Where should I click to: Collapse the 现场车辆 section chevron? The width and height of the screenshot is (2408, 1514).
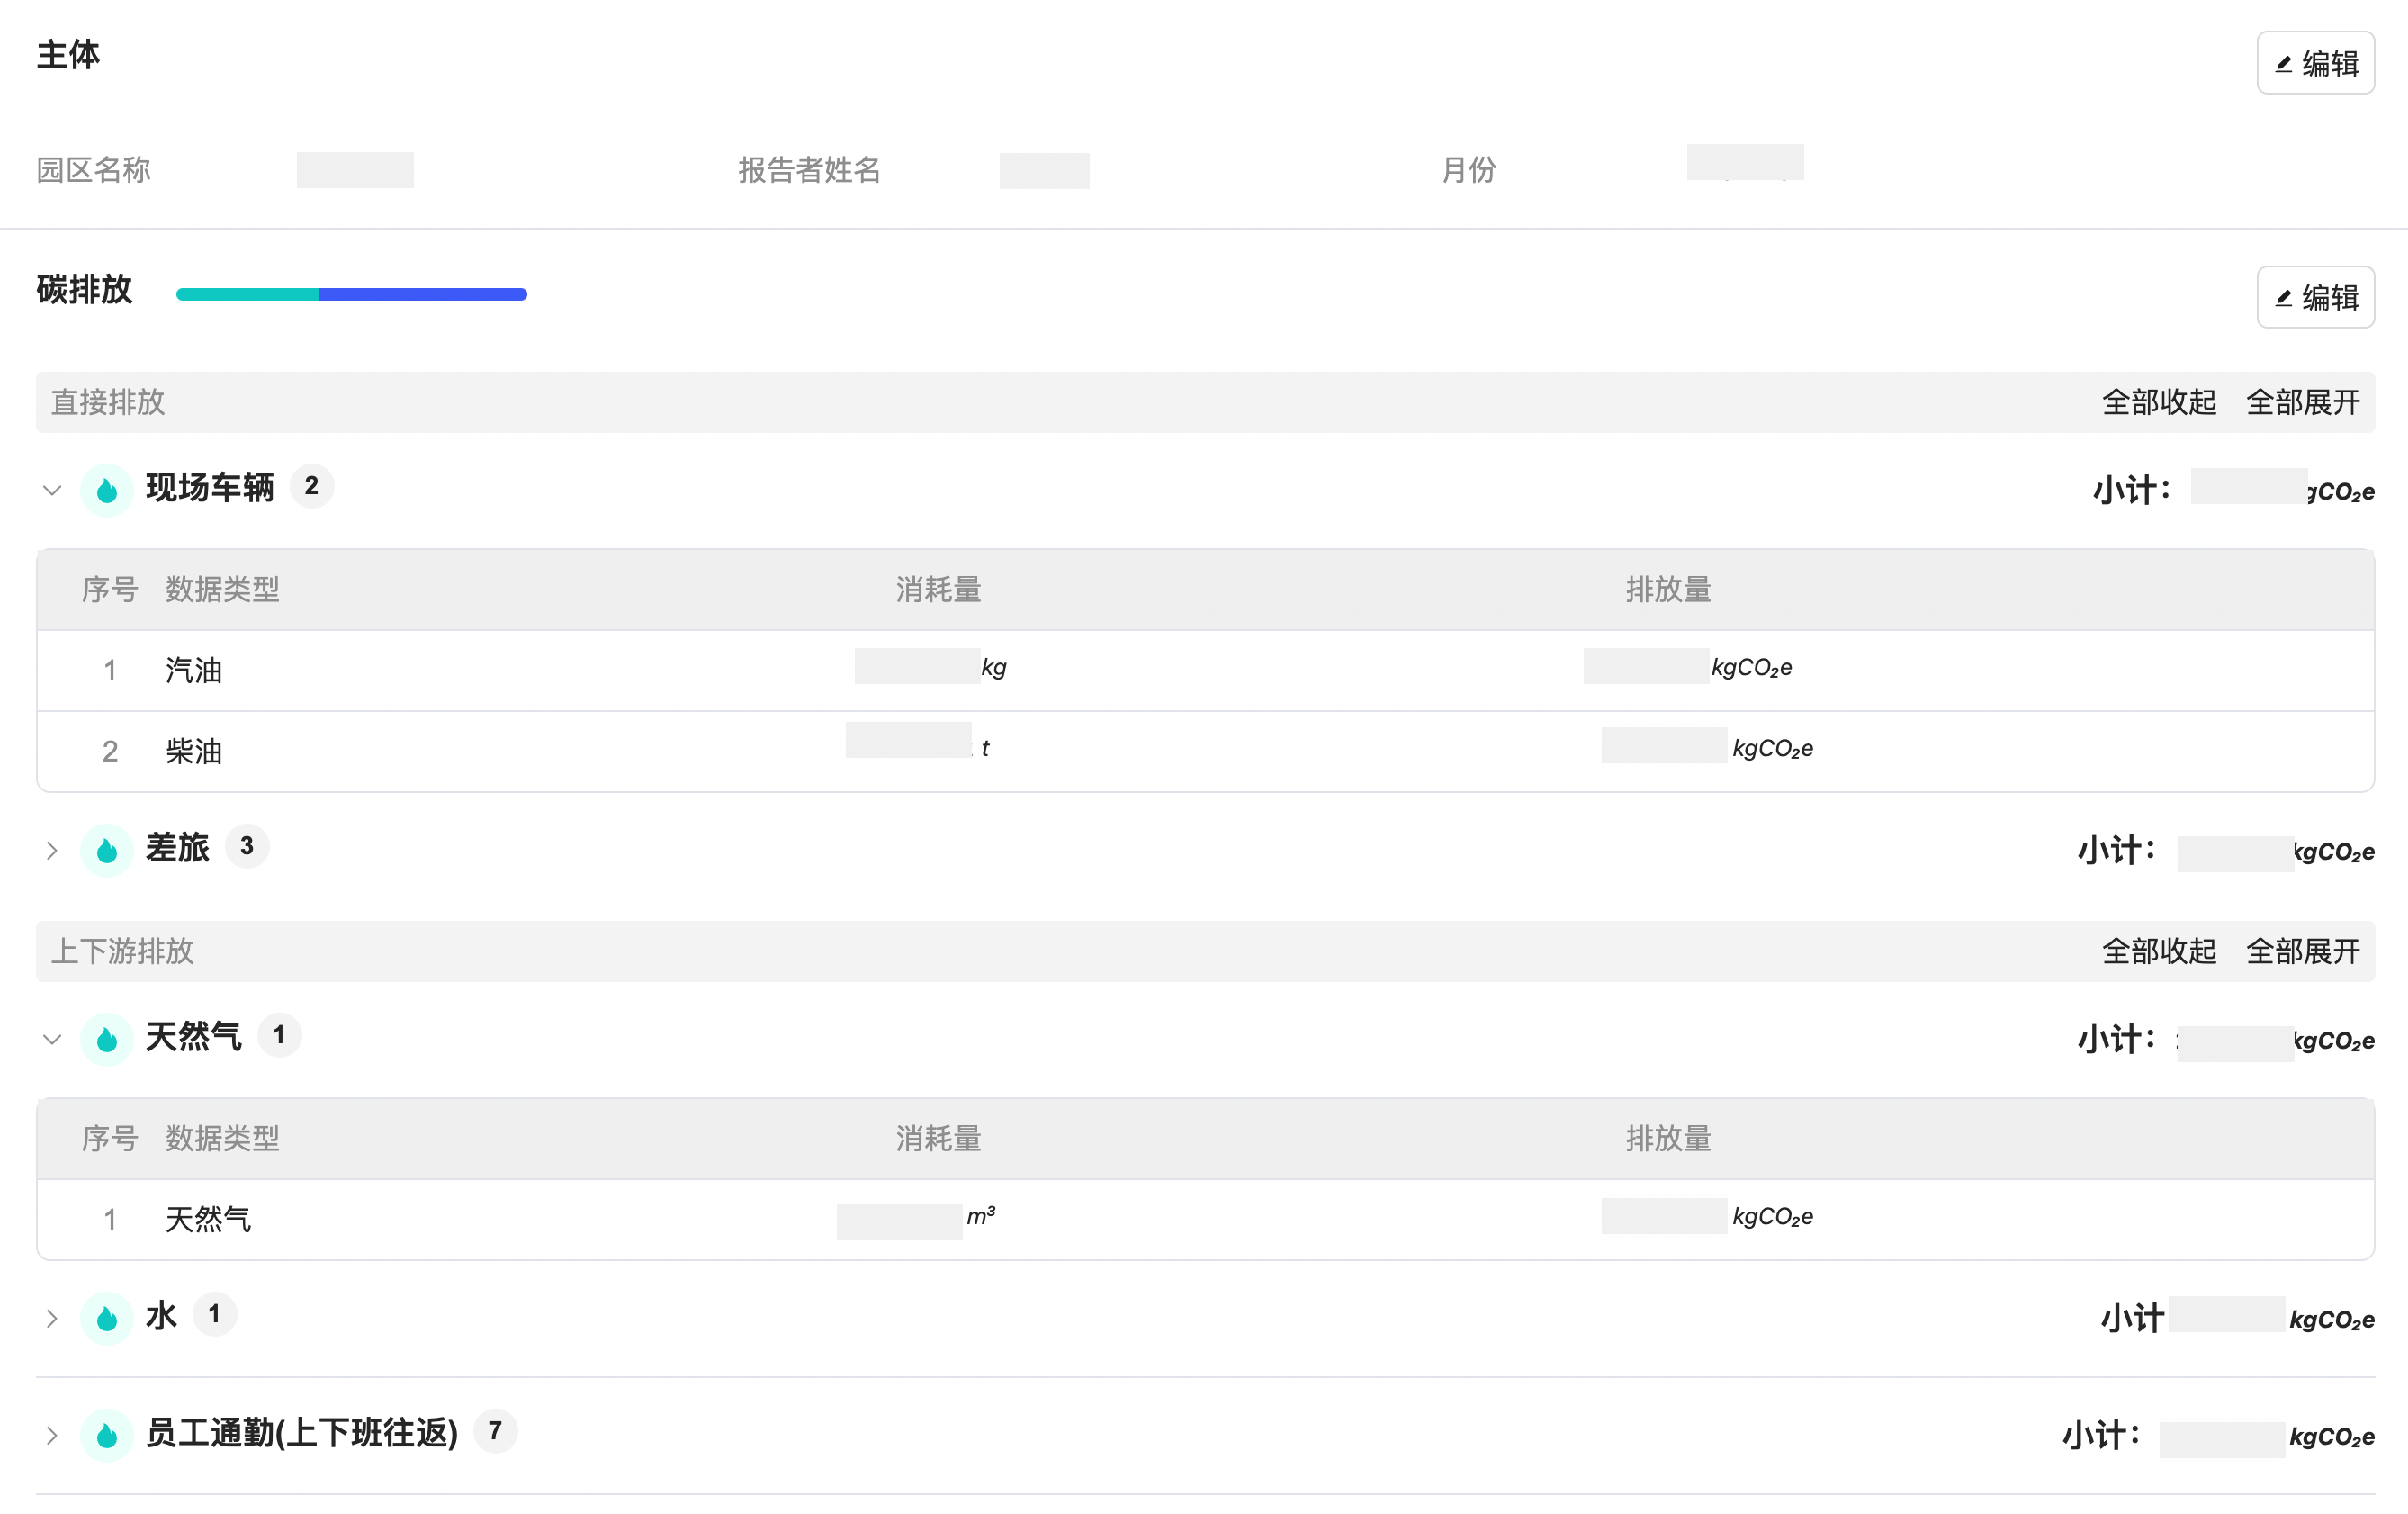coord(52,490)
